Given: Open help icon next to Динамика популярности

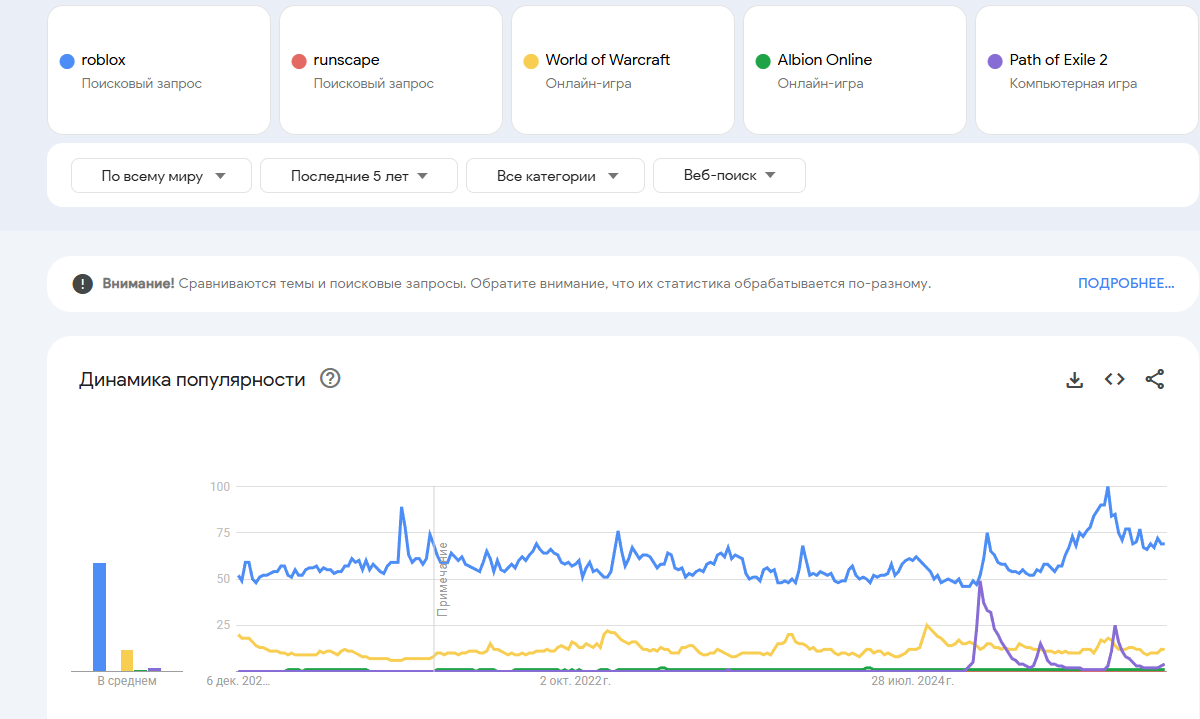Looking at the screenshot, I should click(330, 379).
